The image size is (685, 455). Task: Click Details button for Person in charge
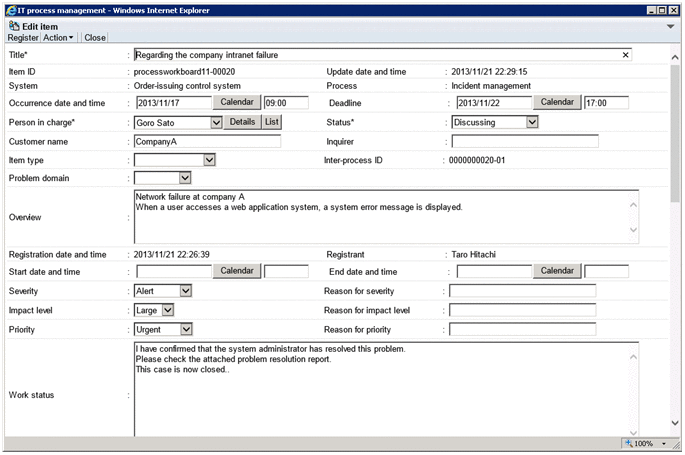242,122
